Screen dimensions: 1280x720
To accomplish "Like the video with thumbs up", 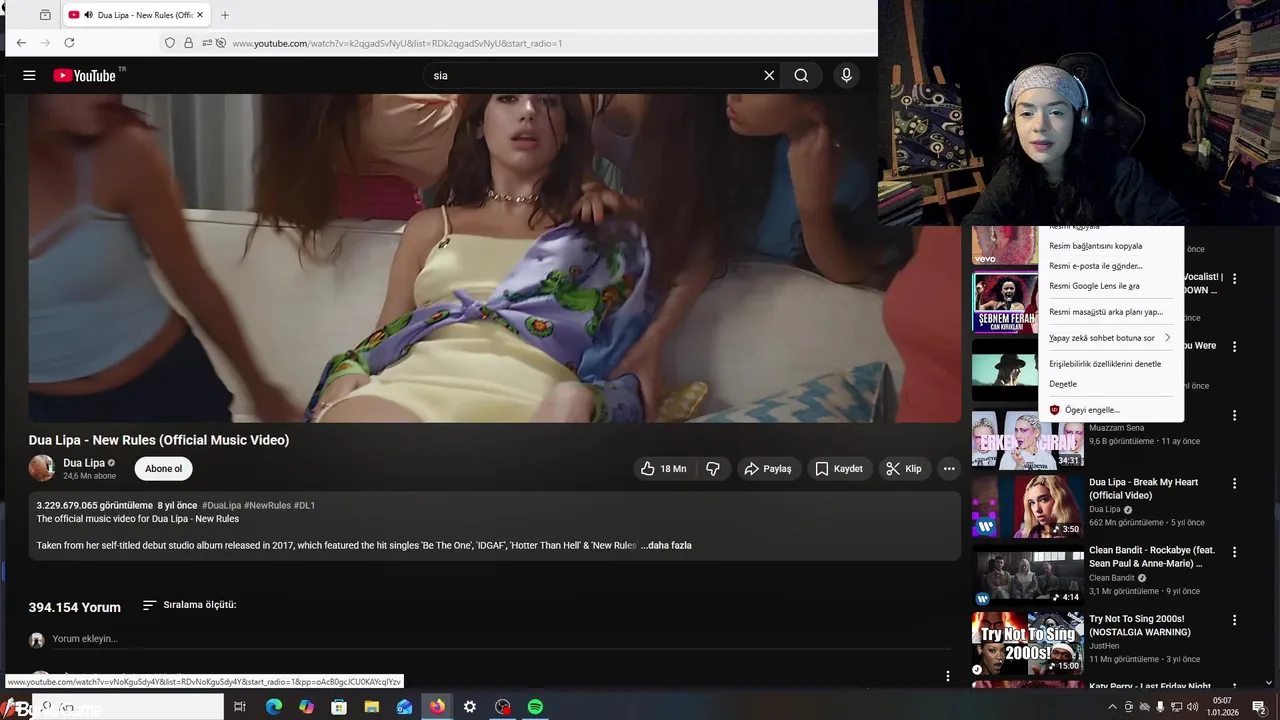I will 664,469.
